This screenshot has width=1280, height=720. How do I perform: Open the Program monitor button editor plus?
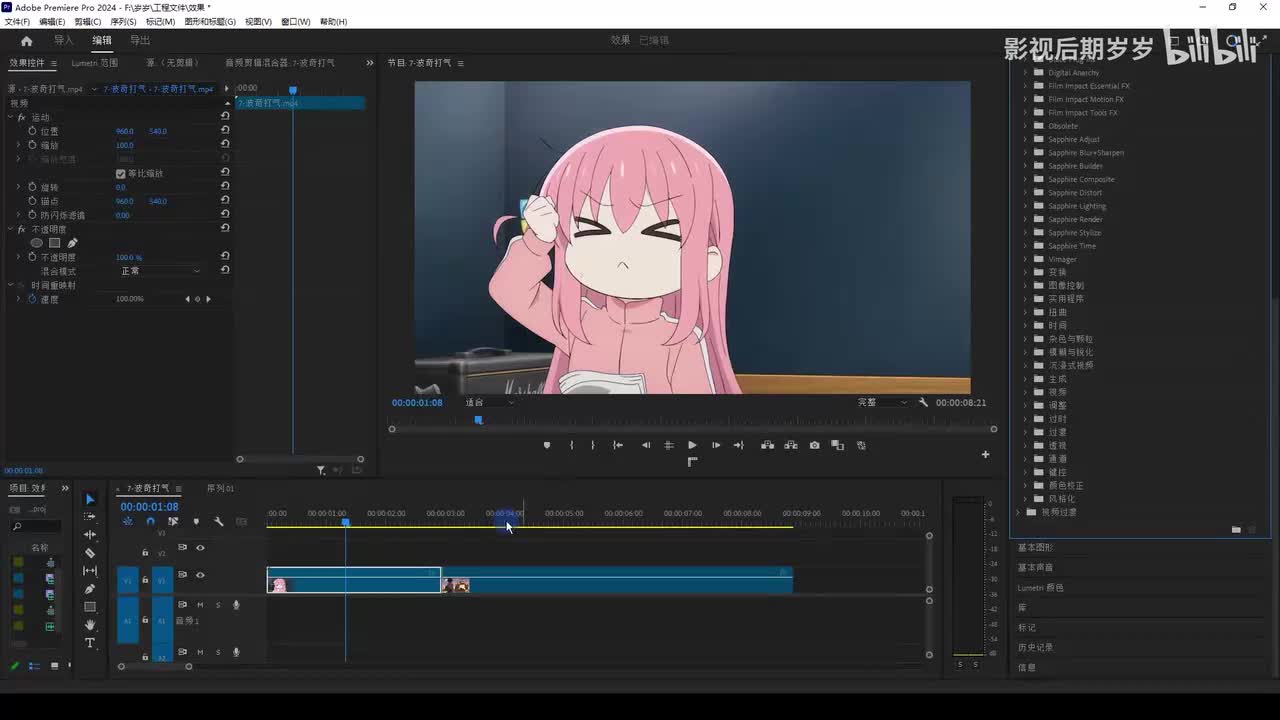click(x=985, y=454)
